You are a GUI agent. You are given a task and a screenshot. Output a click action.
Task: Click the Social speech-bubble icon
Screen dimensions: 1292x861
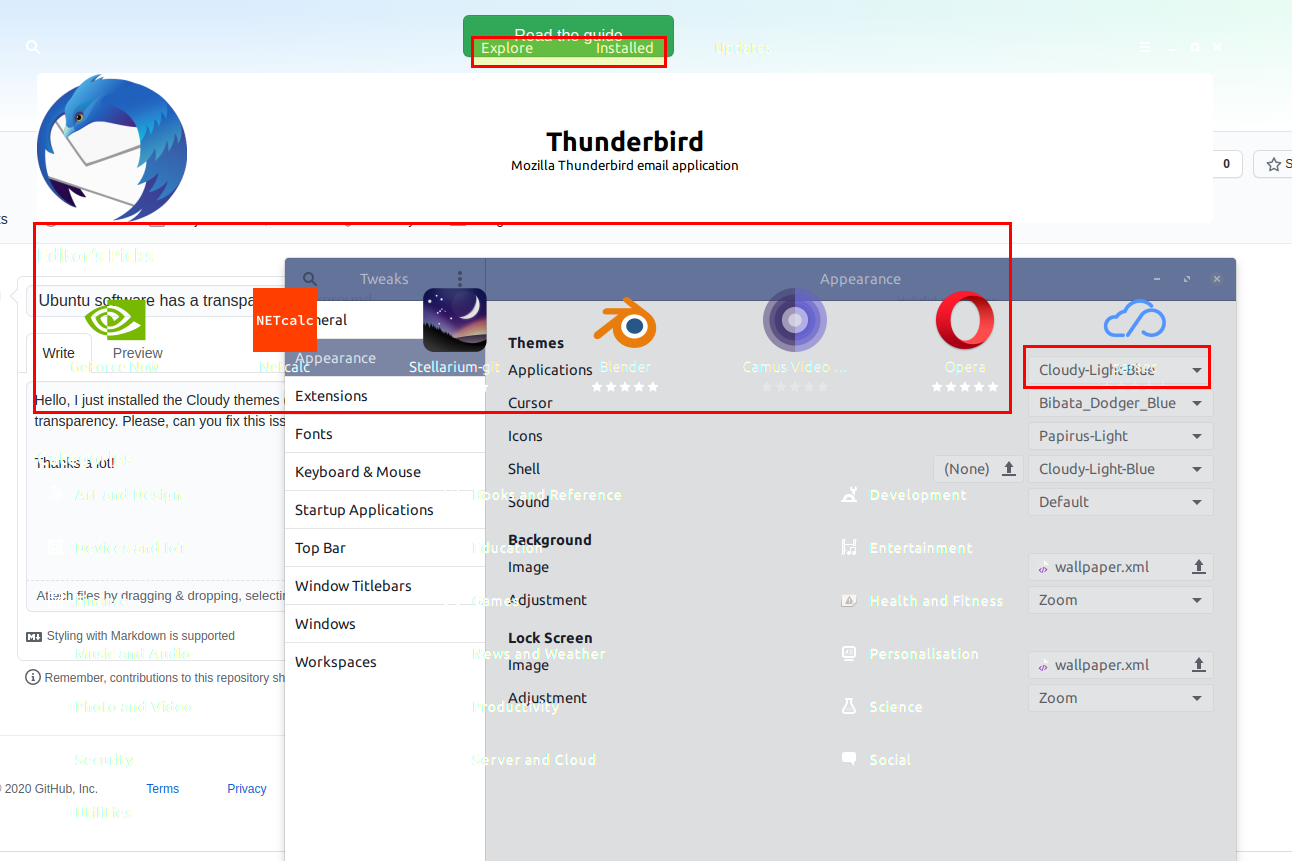[x=849, y=759]
